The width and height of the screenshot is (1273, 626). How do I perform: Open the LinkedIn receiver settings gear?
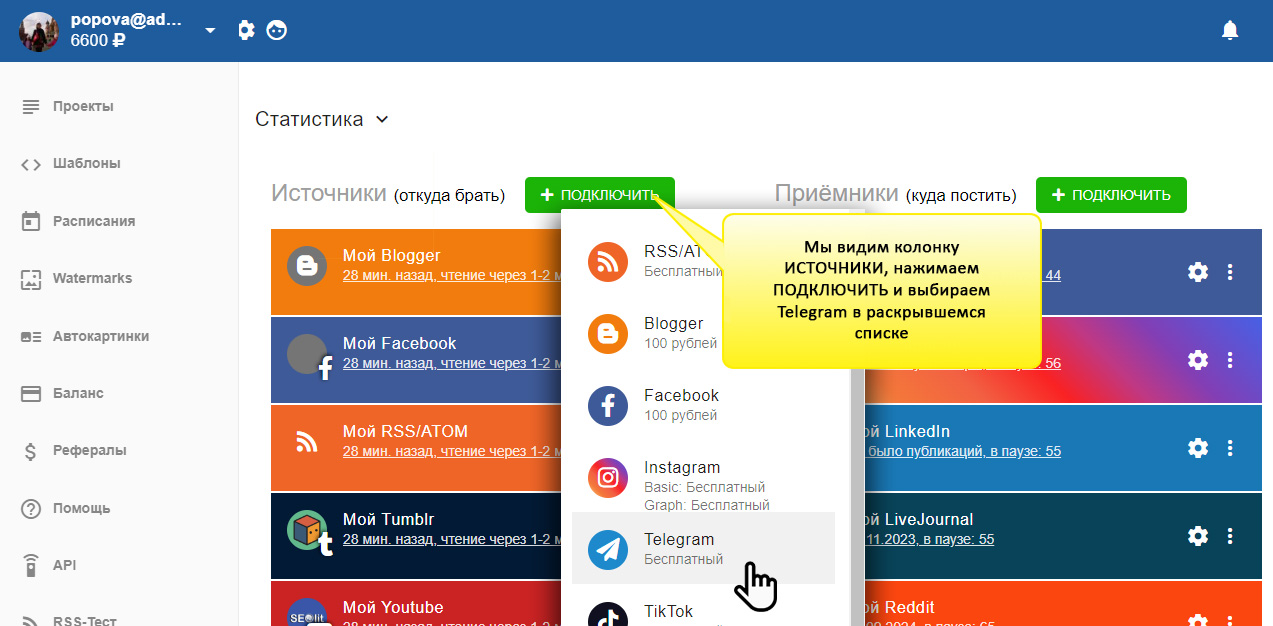point(1197,448)
